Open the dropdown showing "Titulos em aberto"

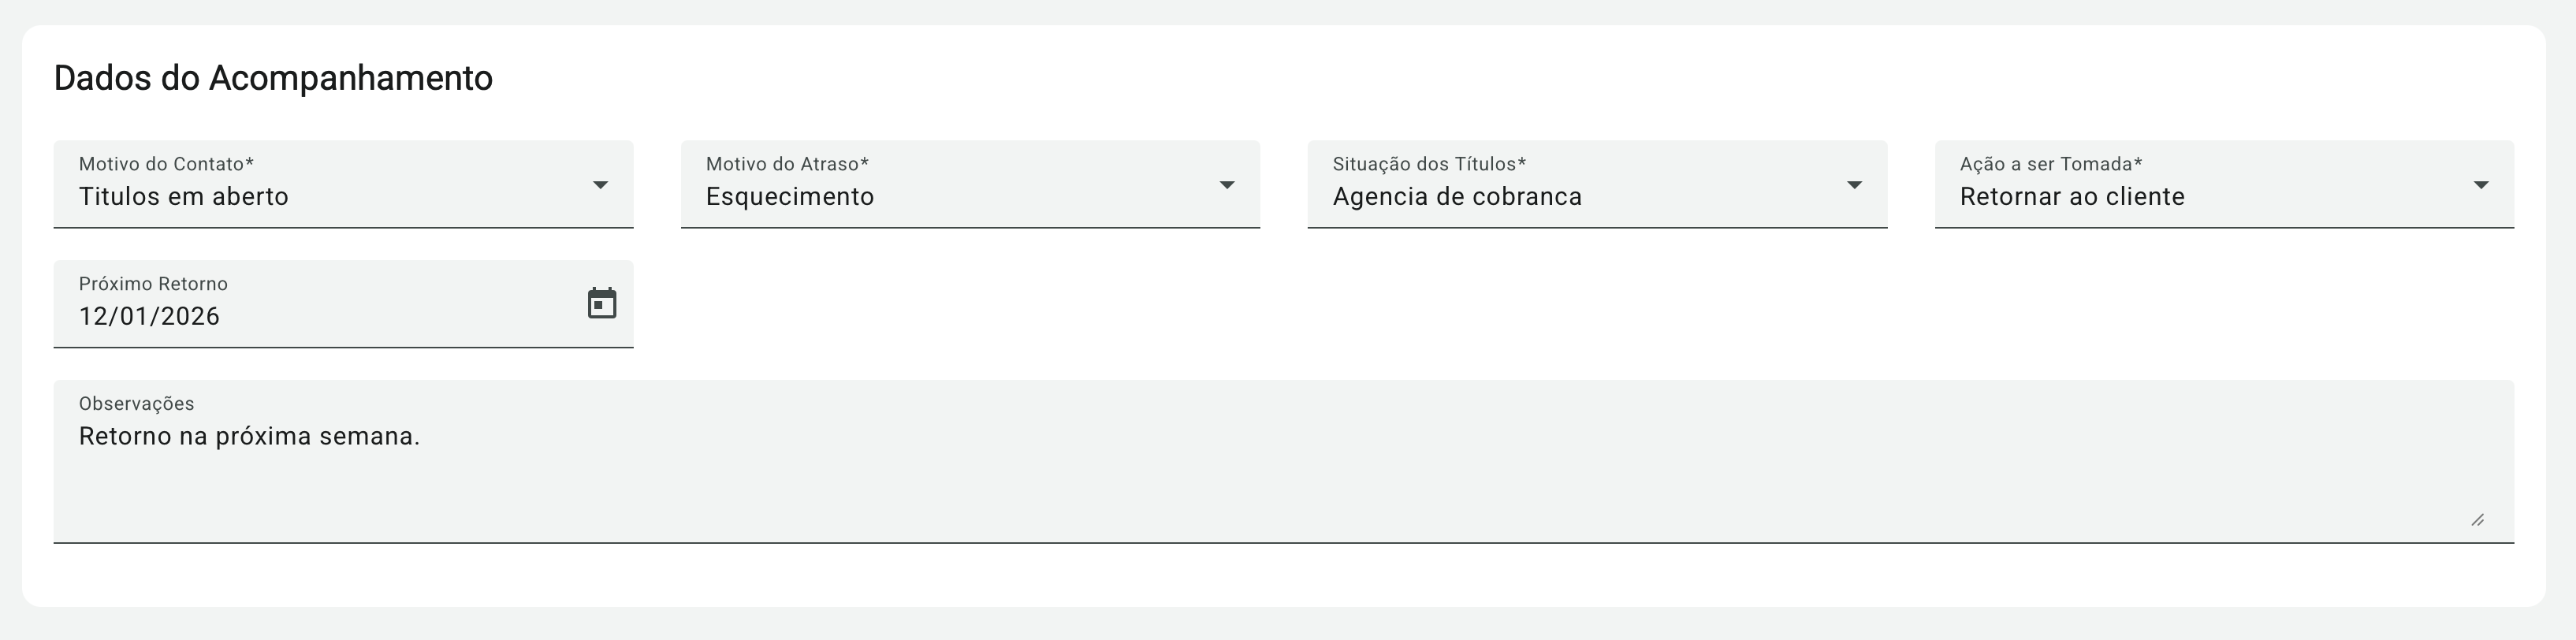pos(184,197)
